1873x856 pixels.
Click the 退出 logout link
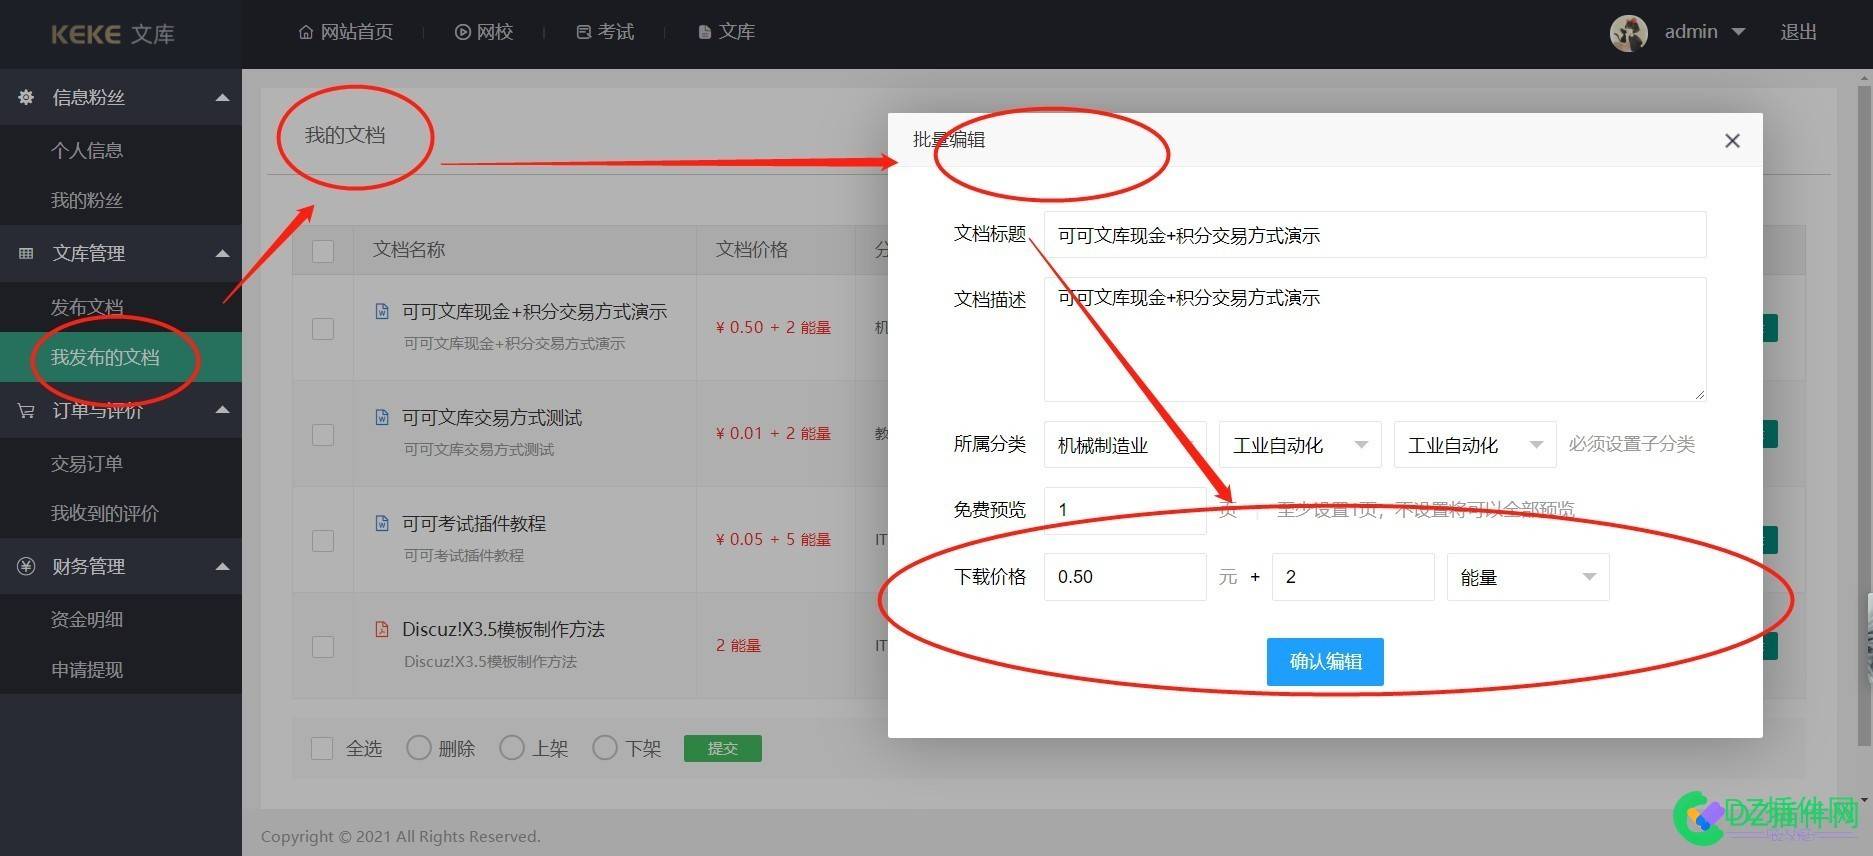[1798, 32]
